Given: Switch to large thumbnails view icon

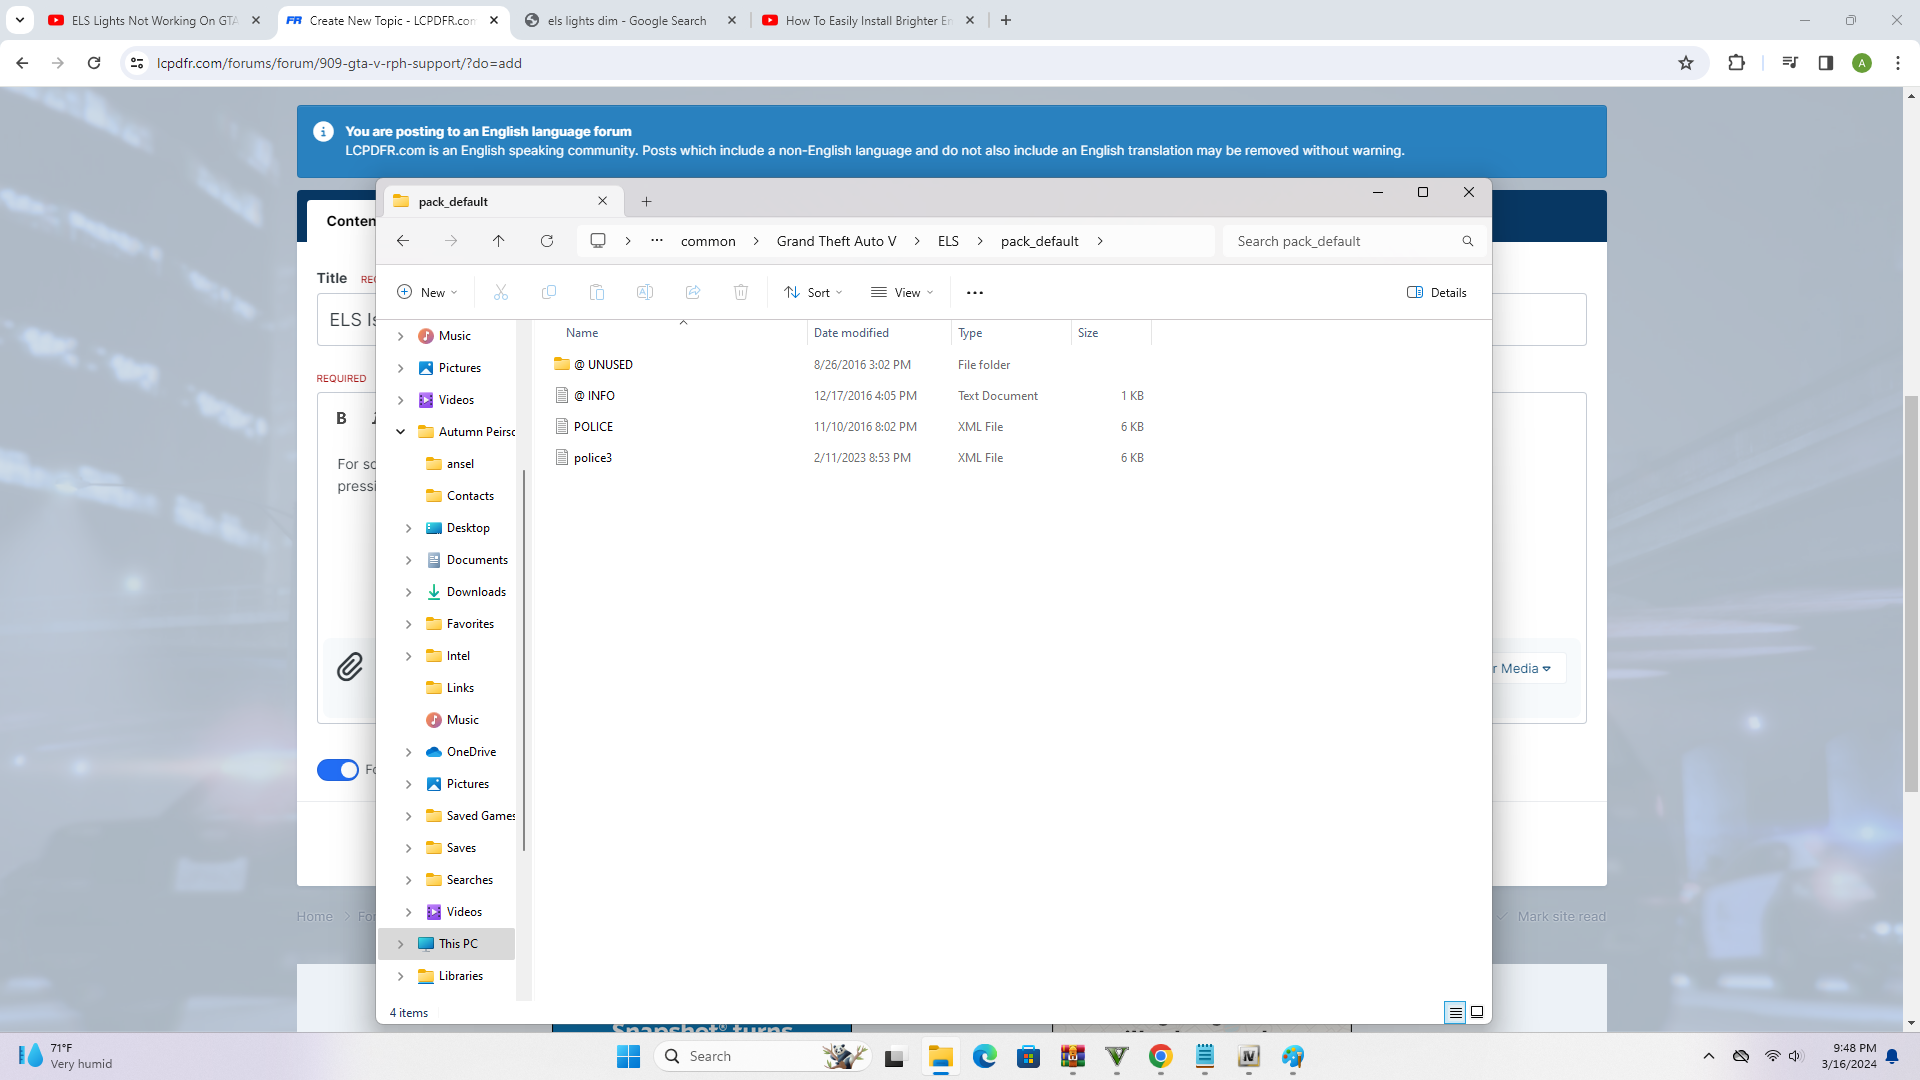Looking at the screenshot, I should click(x=1477, y=1012).
